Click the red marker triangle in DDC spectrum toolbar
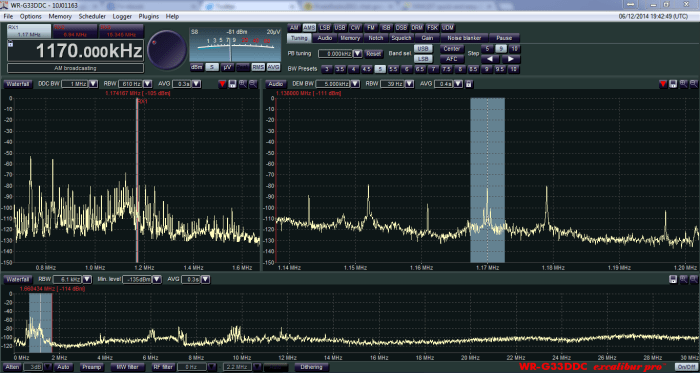Screen dimensions: 700x373 [222, 84]
